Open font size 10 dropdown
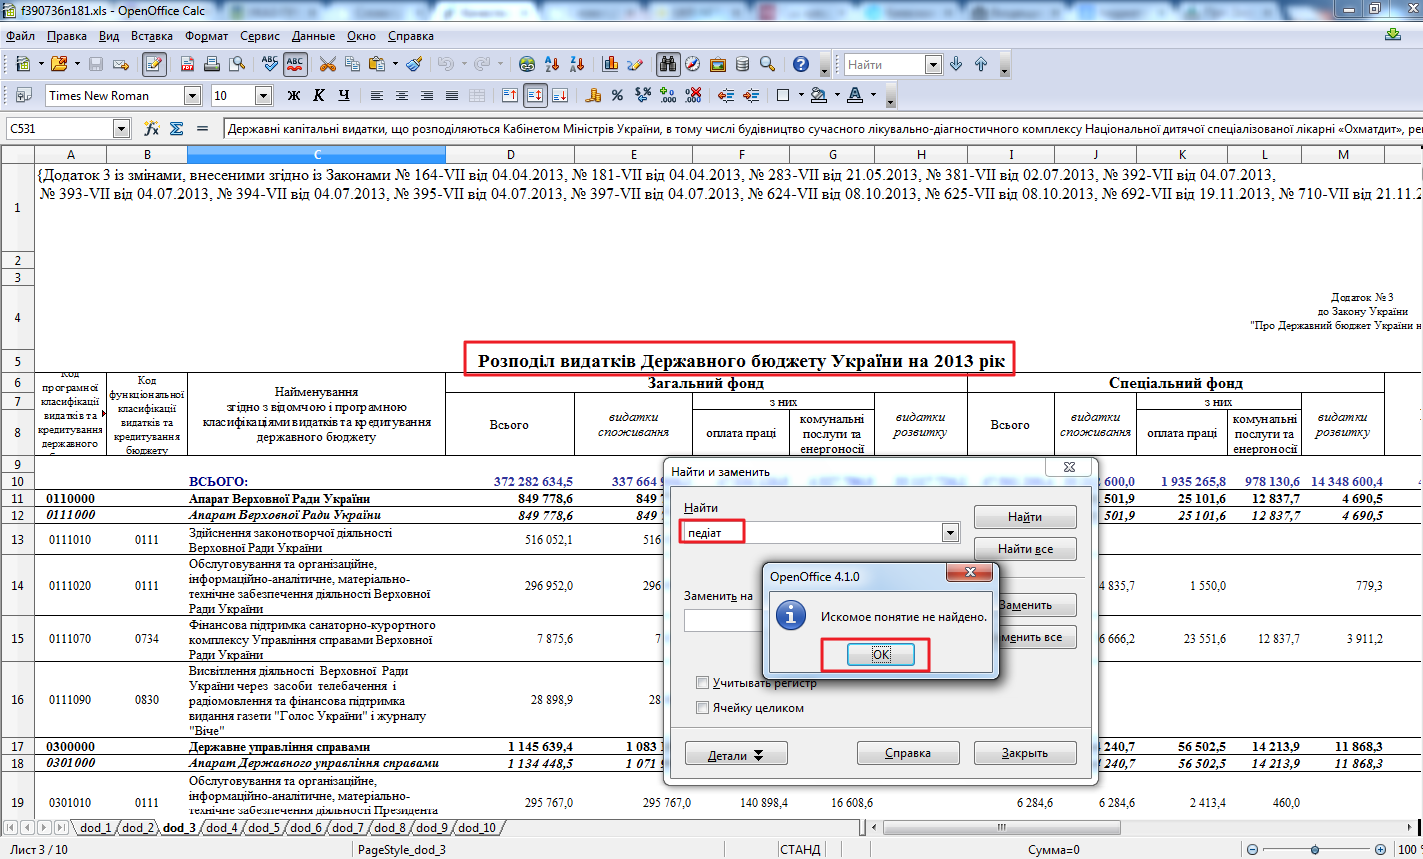 click(264, 95)
